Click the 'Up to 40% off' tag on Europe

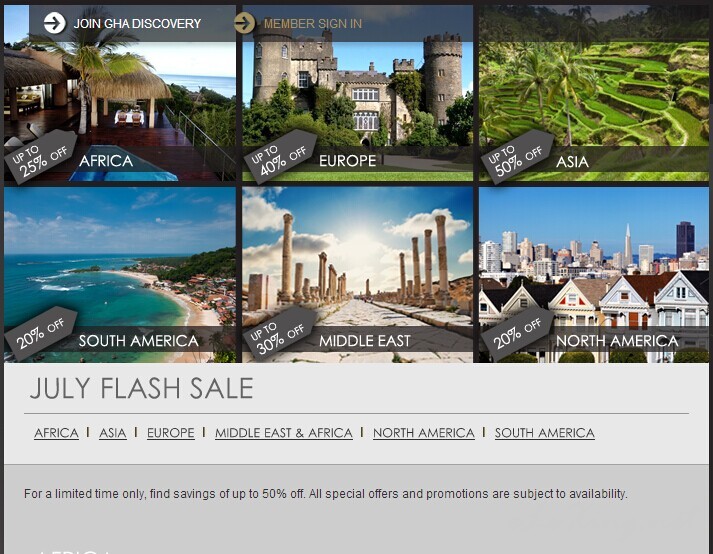[x=279, y=157]
